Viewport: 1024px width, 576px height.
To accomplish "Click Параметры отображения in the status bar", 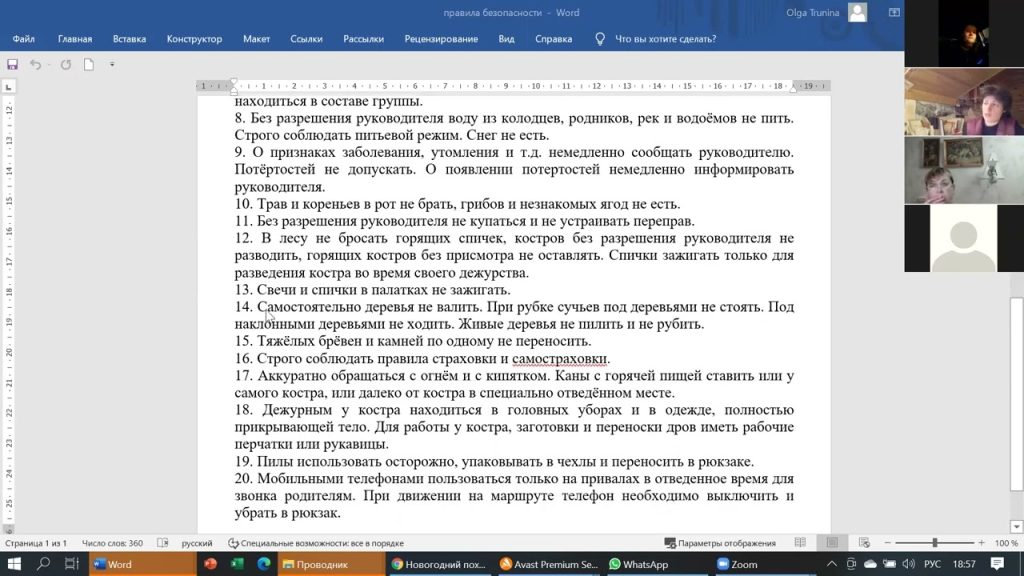I will click(x=720, y=543).
